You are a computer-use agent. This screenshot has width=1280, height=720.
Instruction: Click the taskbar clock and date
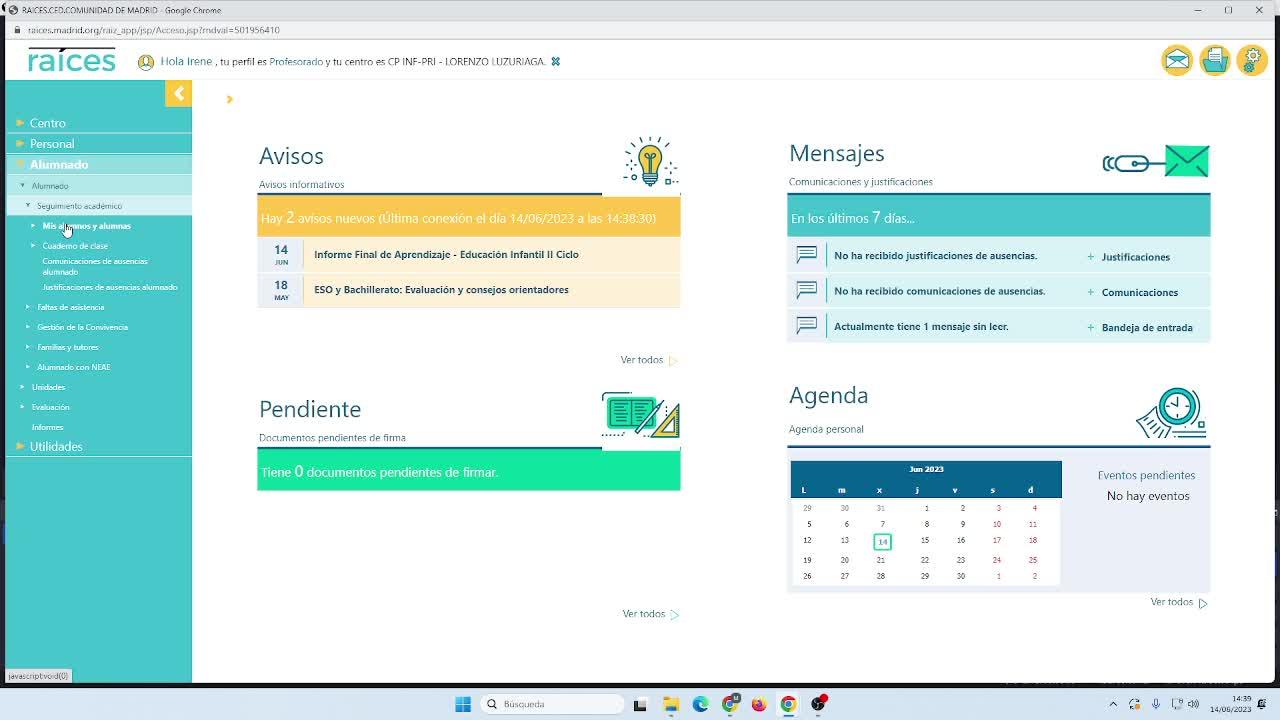coord(1230,704)
